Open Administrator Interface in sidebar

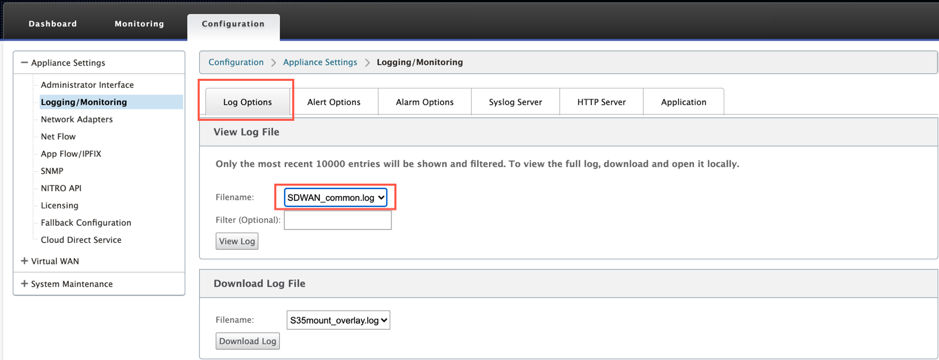[87, 85]
